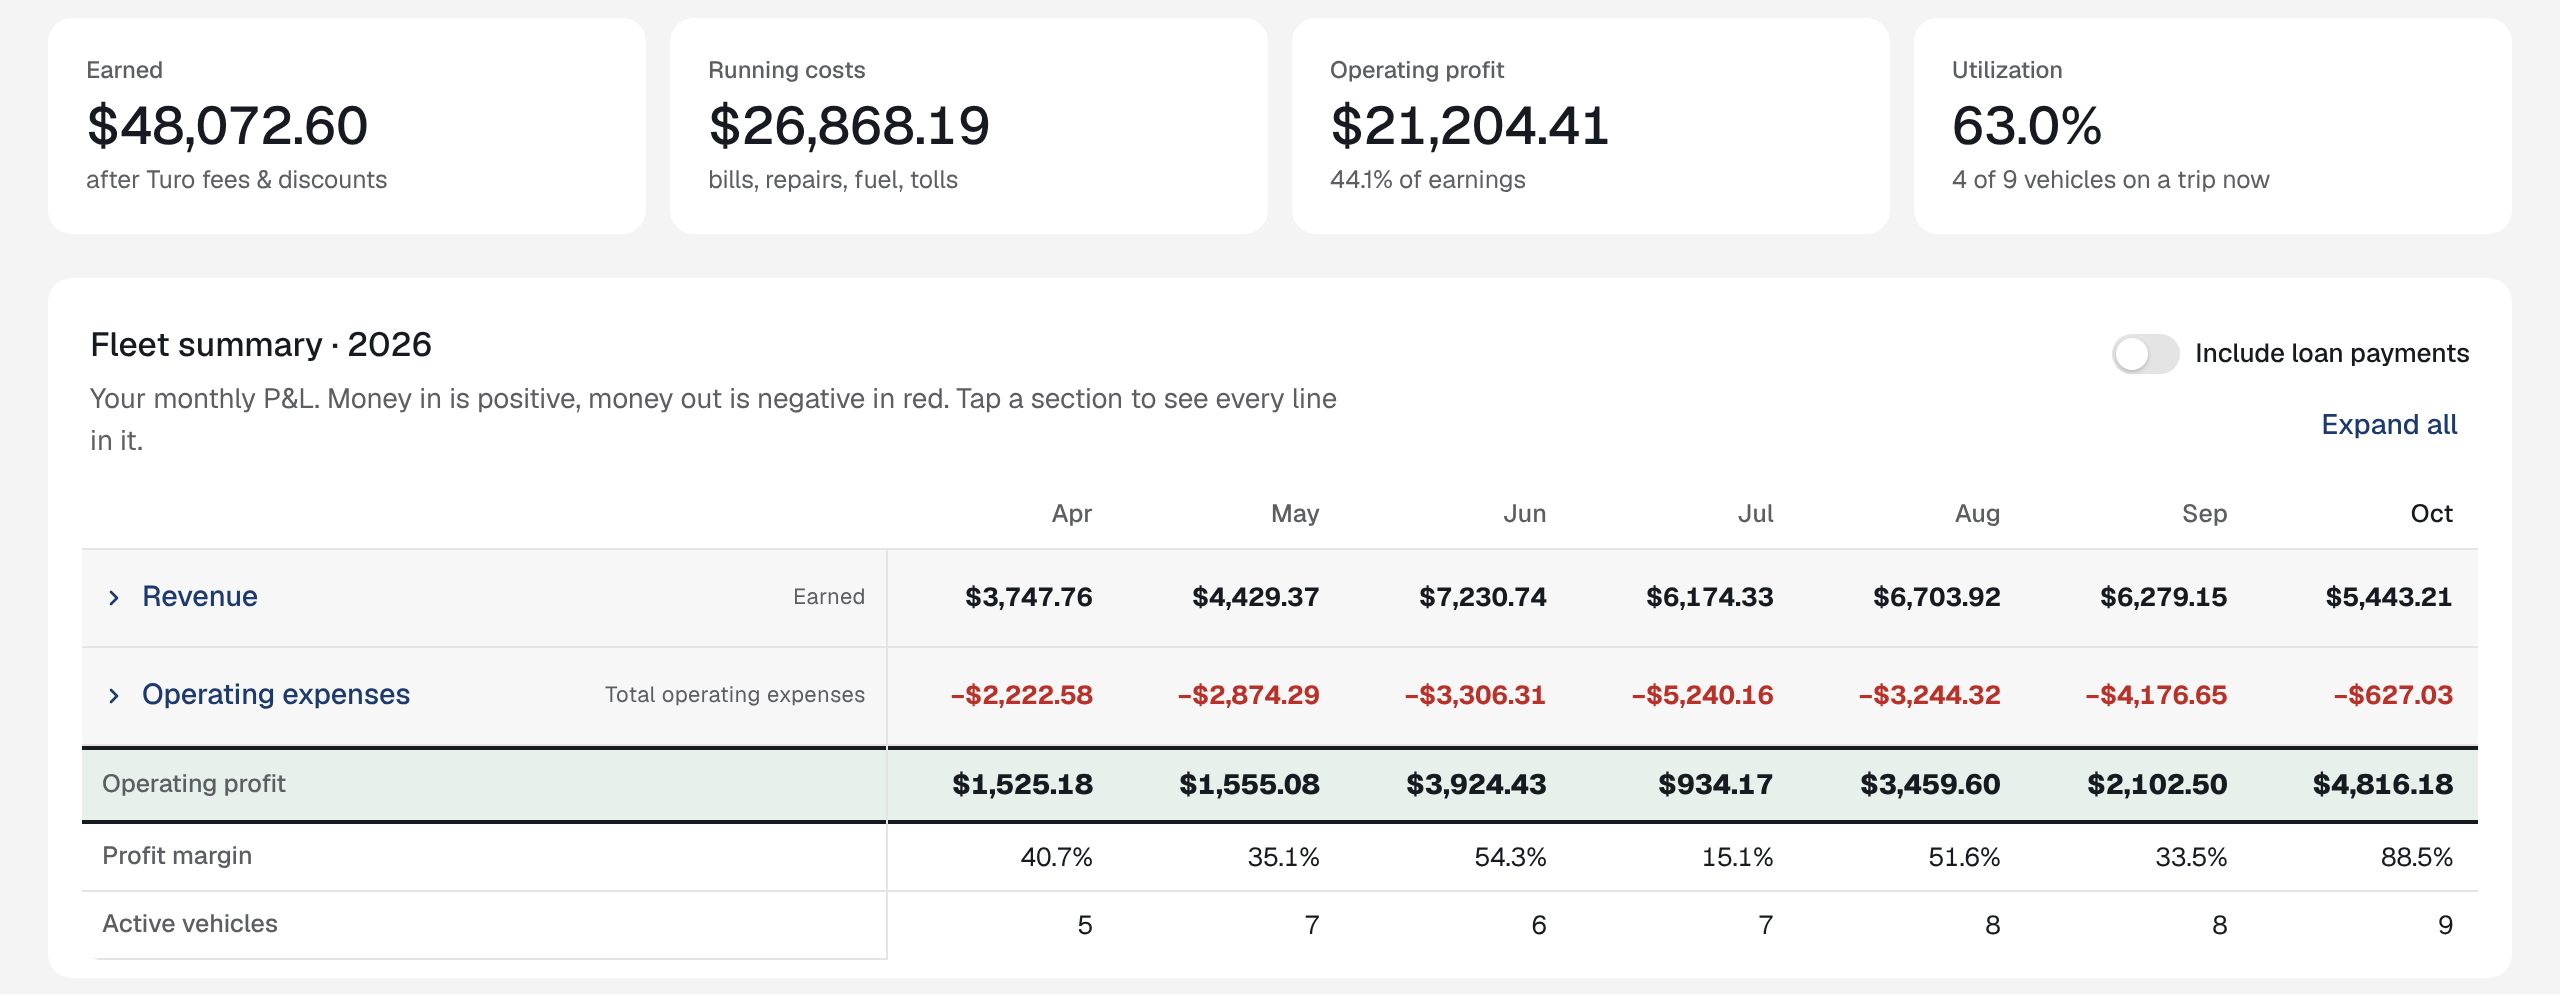Toggle the Include loan payments switch

2145,353
